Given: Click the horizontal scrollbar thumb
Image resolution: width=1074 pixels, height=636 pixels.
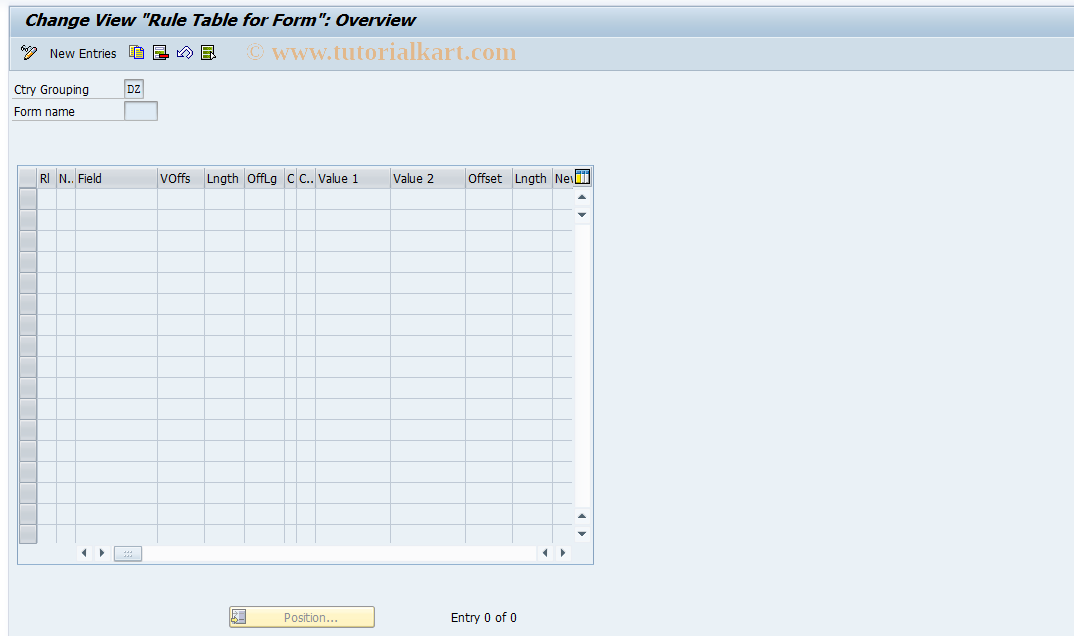Looking at the screenshot, I should [x=128, y=553].
